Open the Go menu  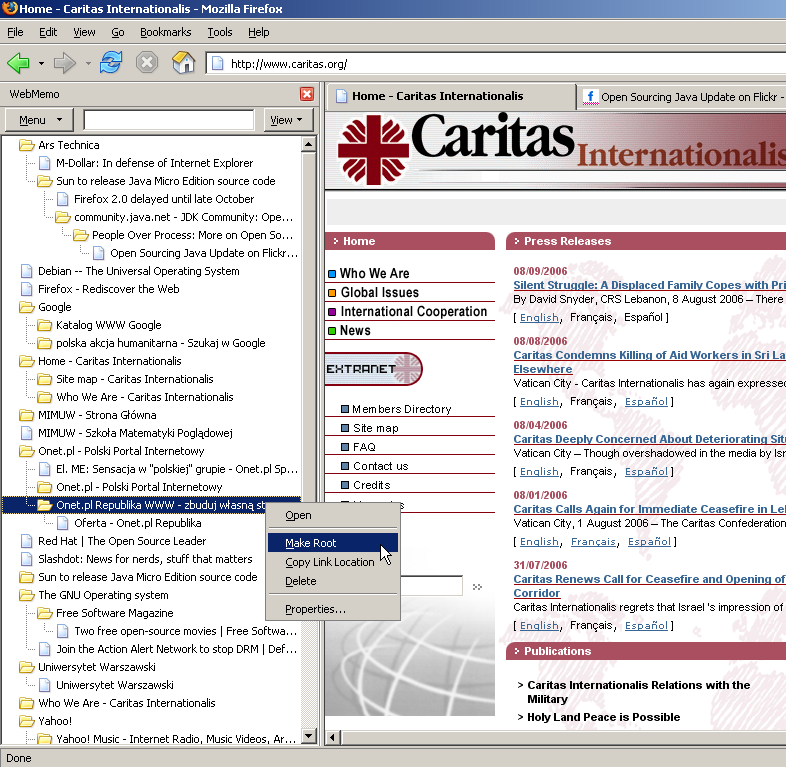[x=118, y=32]
